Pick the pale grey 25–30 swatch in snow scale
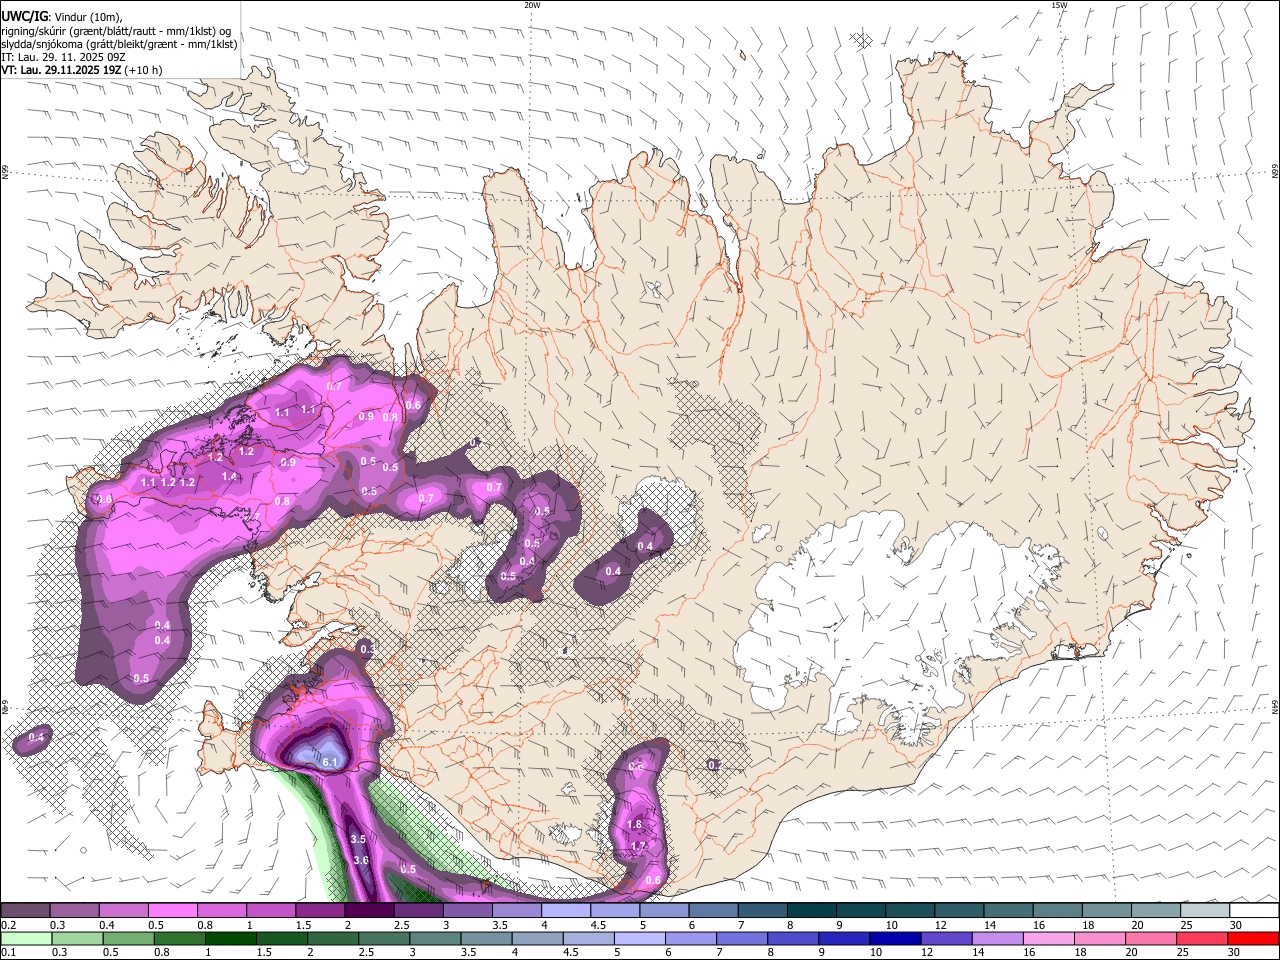 pos(1205,911)
